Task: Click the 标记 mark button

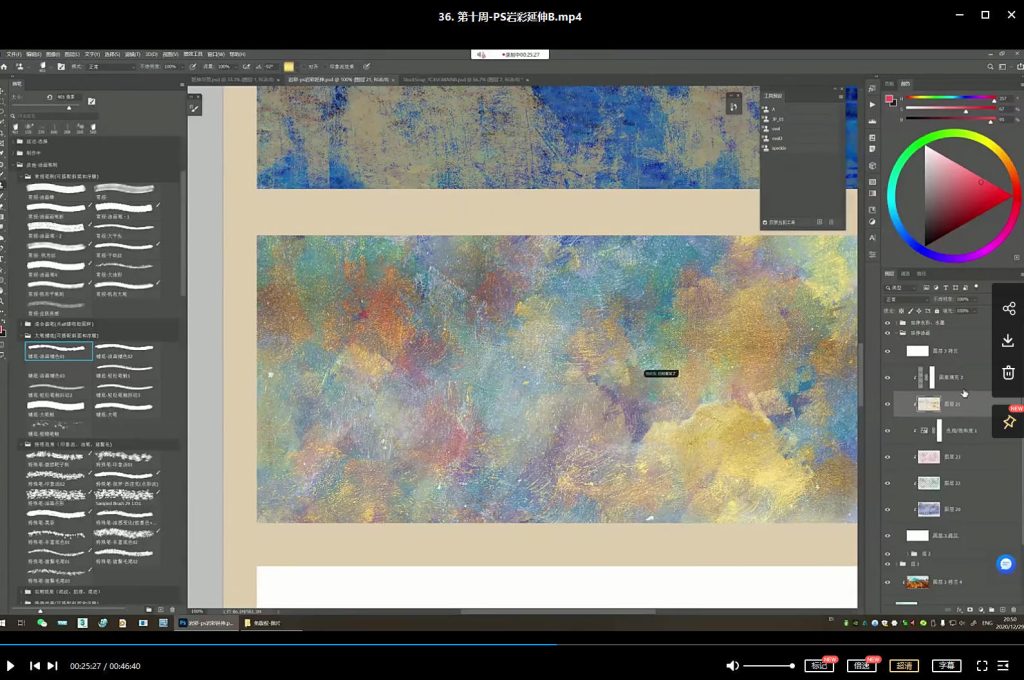Action: click(819, 666)
